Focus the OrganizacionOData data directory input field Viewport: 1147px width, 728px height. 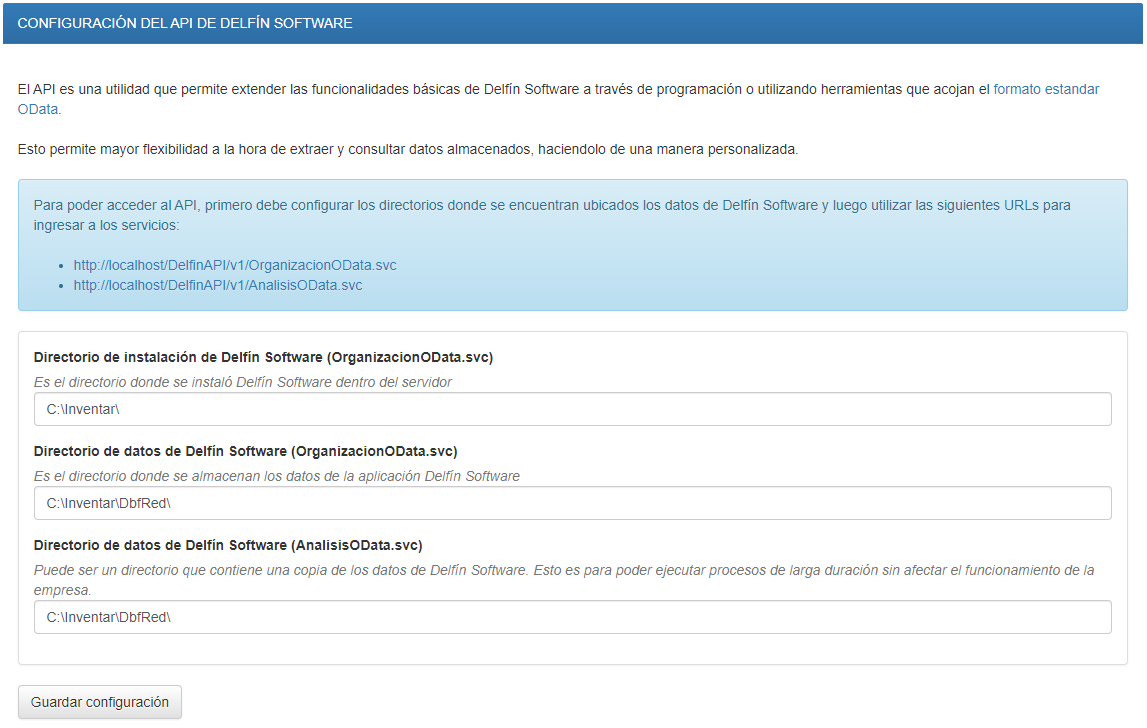572,503
